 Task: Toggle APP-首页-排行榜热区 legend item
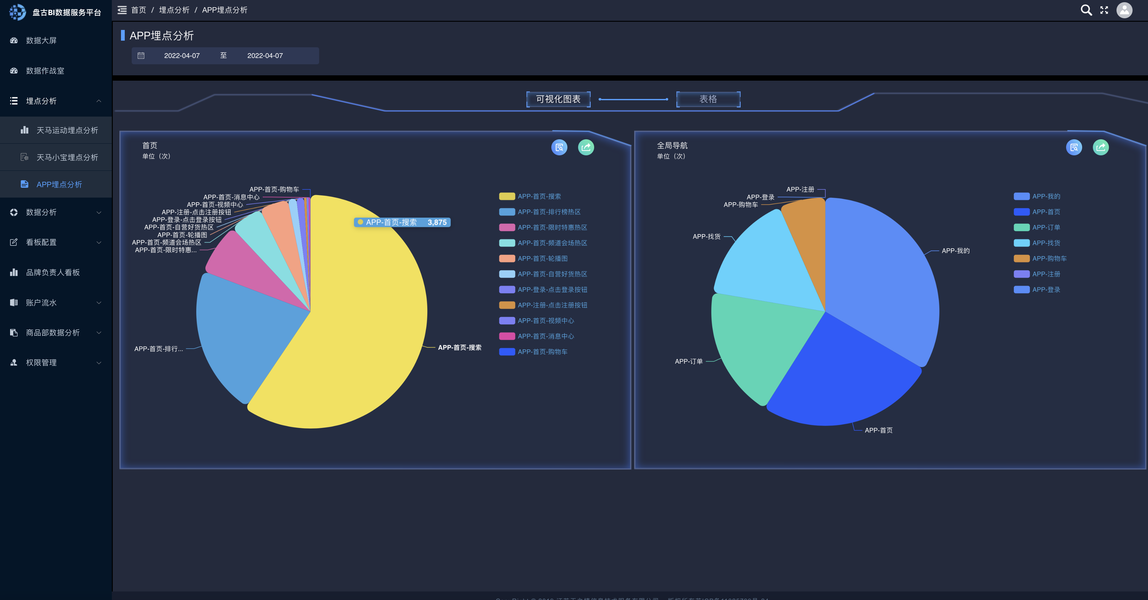[540, 211]
